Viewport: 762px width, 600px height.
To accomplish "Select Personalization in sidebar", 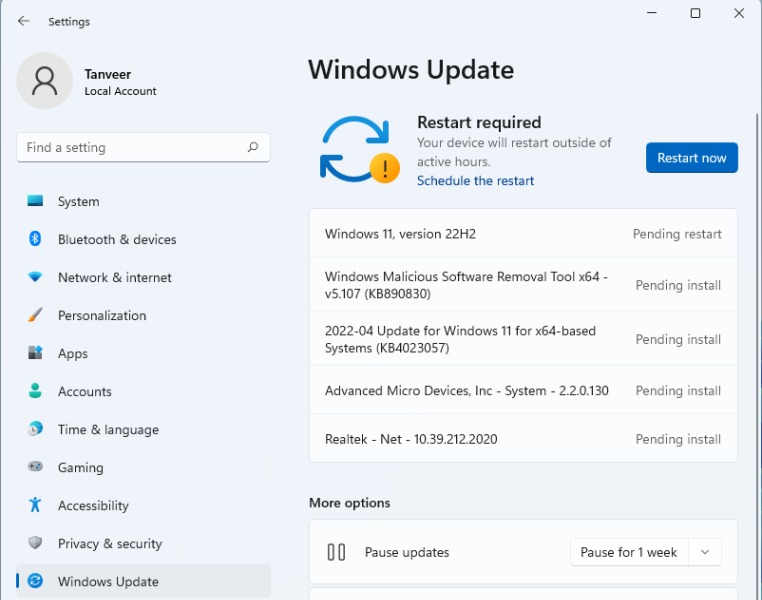I will click(143, 315).
